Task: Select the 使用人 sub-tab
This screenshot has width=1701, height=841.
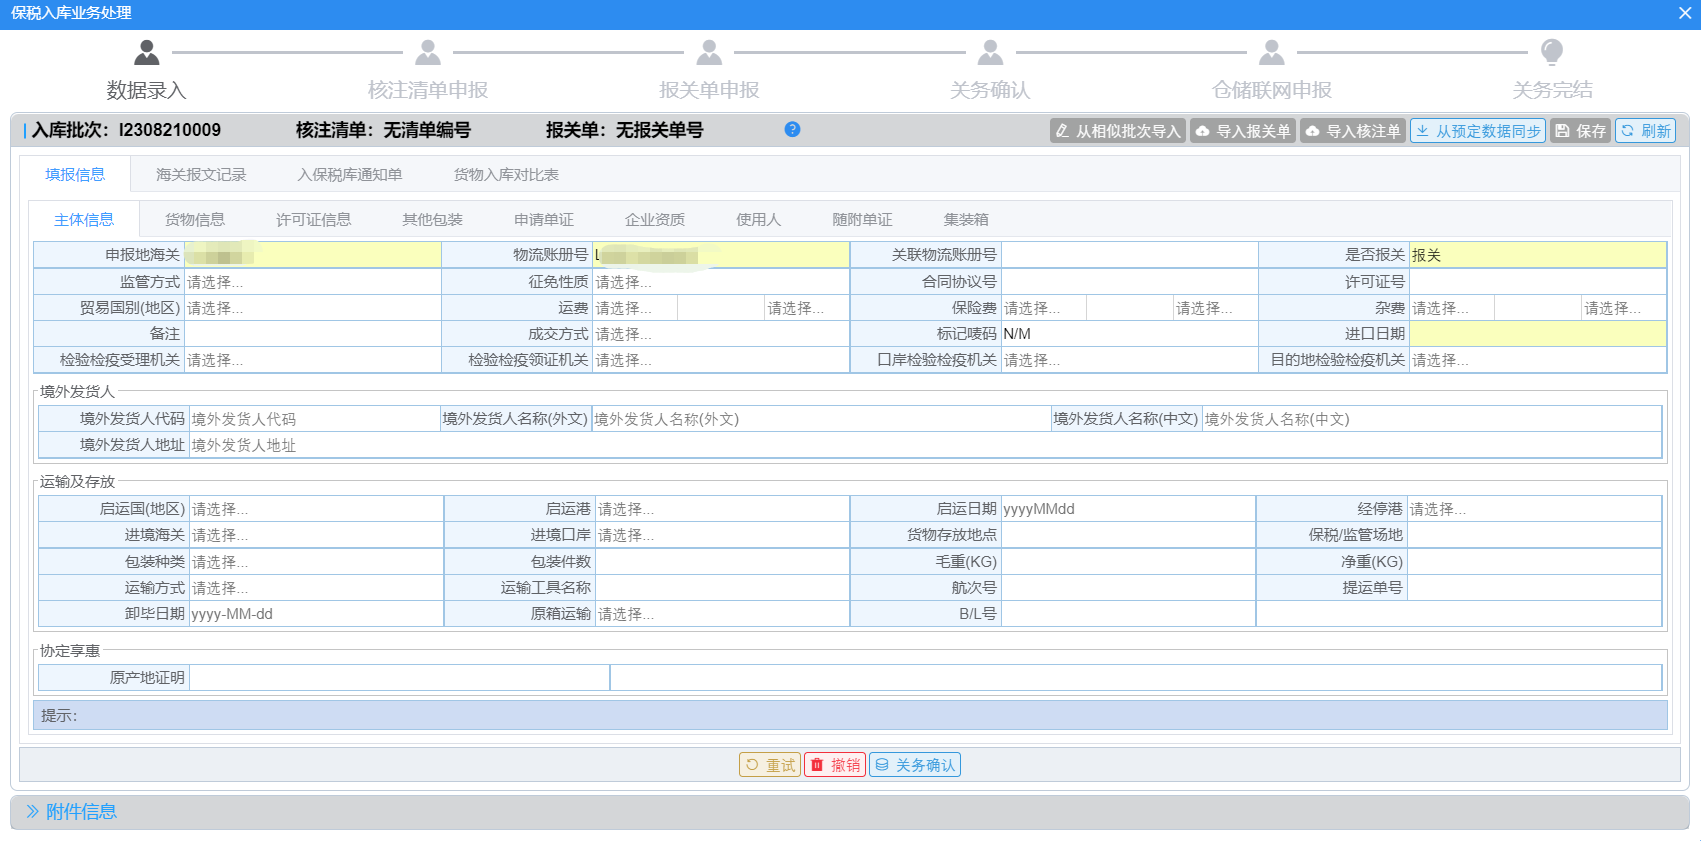Action: point(758,219)
